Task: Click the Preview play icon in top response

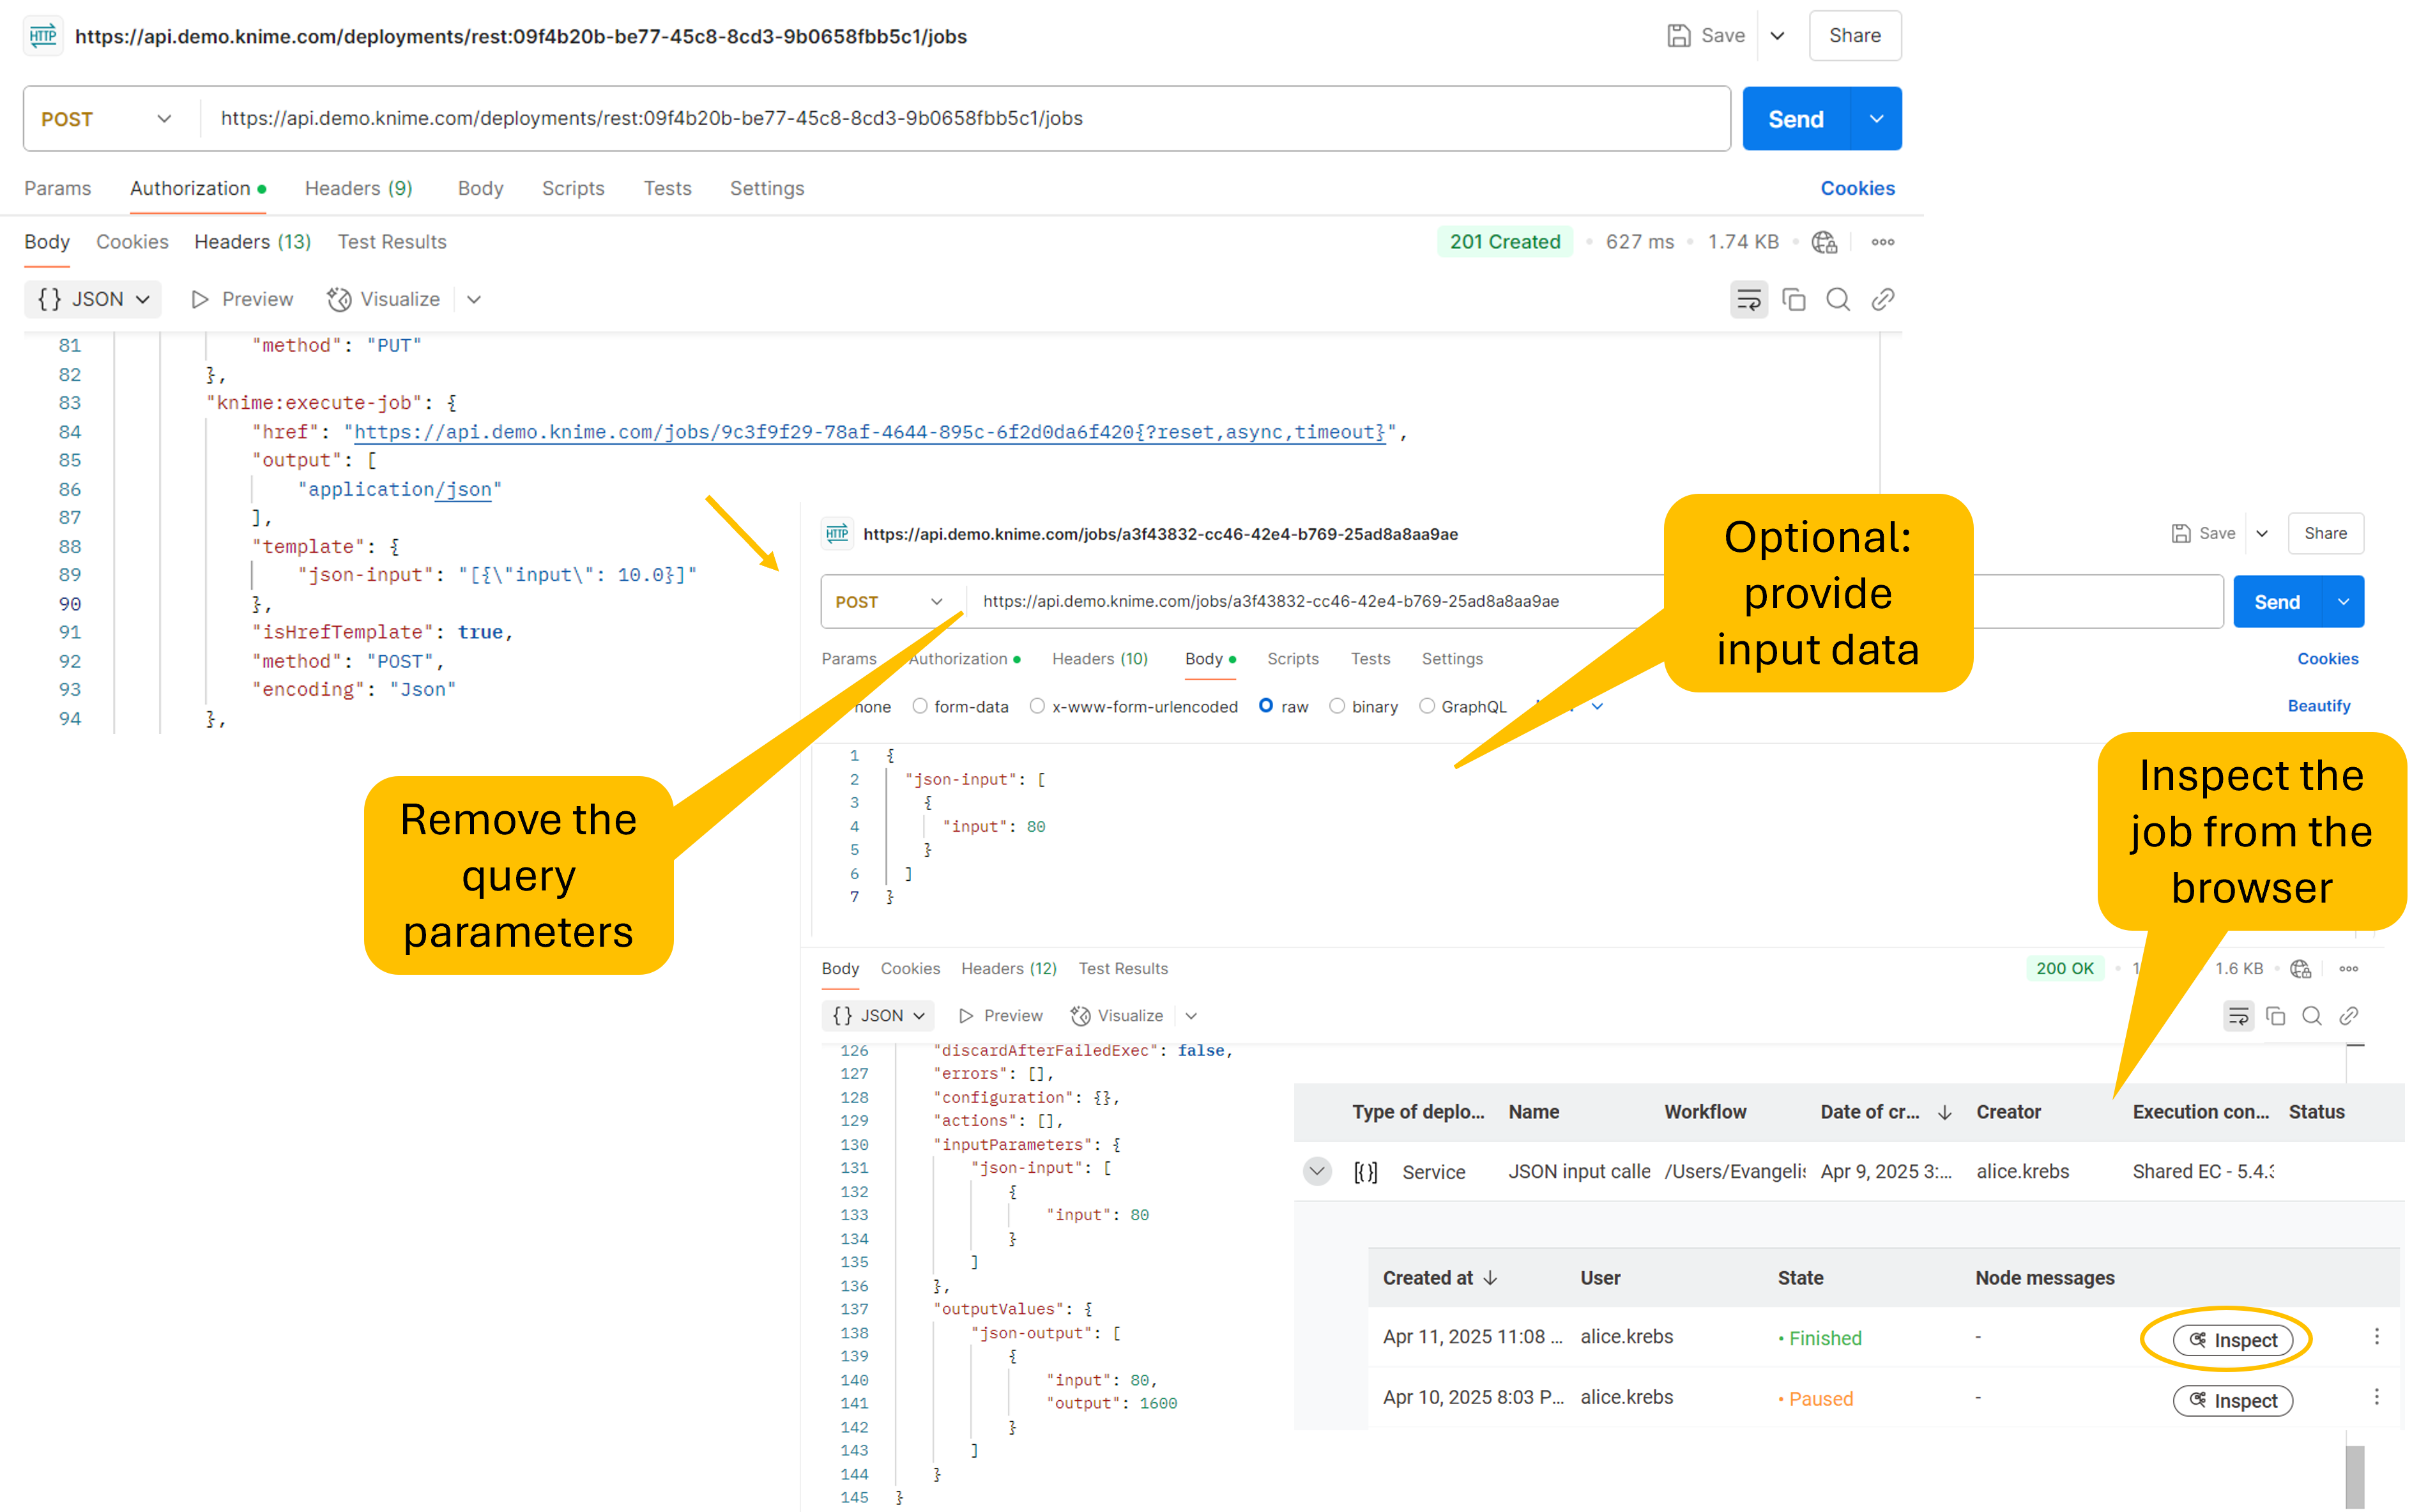Action: 200,299
